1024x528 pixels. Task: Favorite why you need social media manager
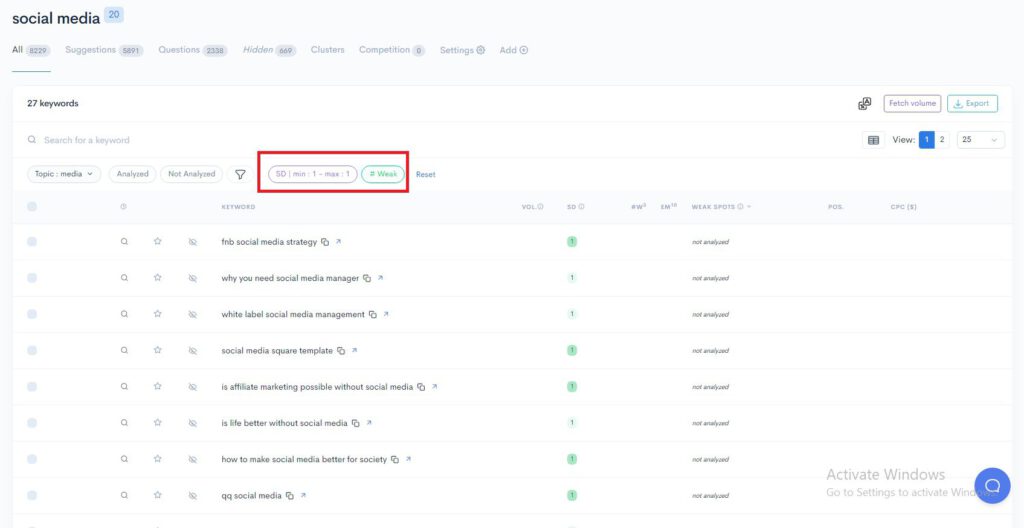click(x=157, y=278)
